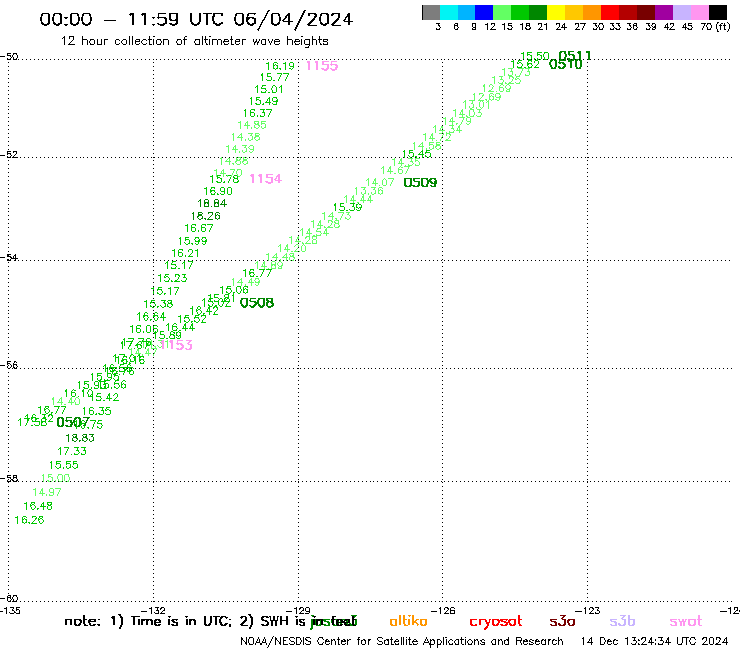740x650 pixels.
Task: Click the wave height value 18.83
Action: coord(80,438)
